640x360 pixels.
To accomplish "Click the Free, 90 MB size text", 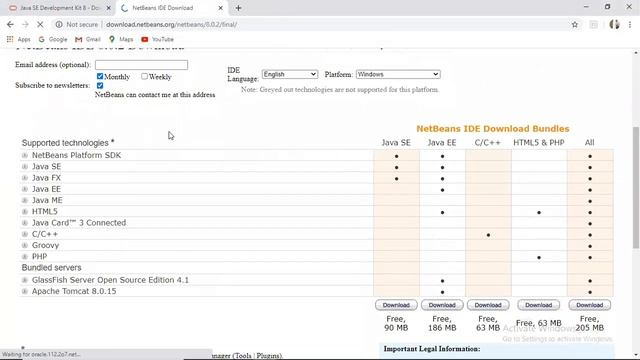I will coord(396,323).
